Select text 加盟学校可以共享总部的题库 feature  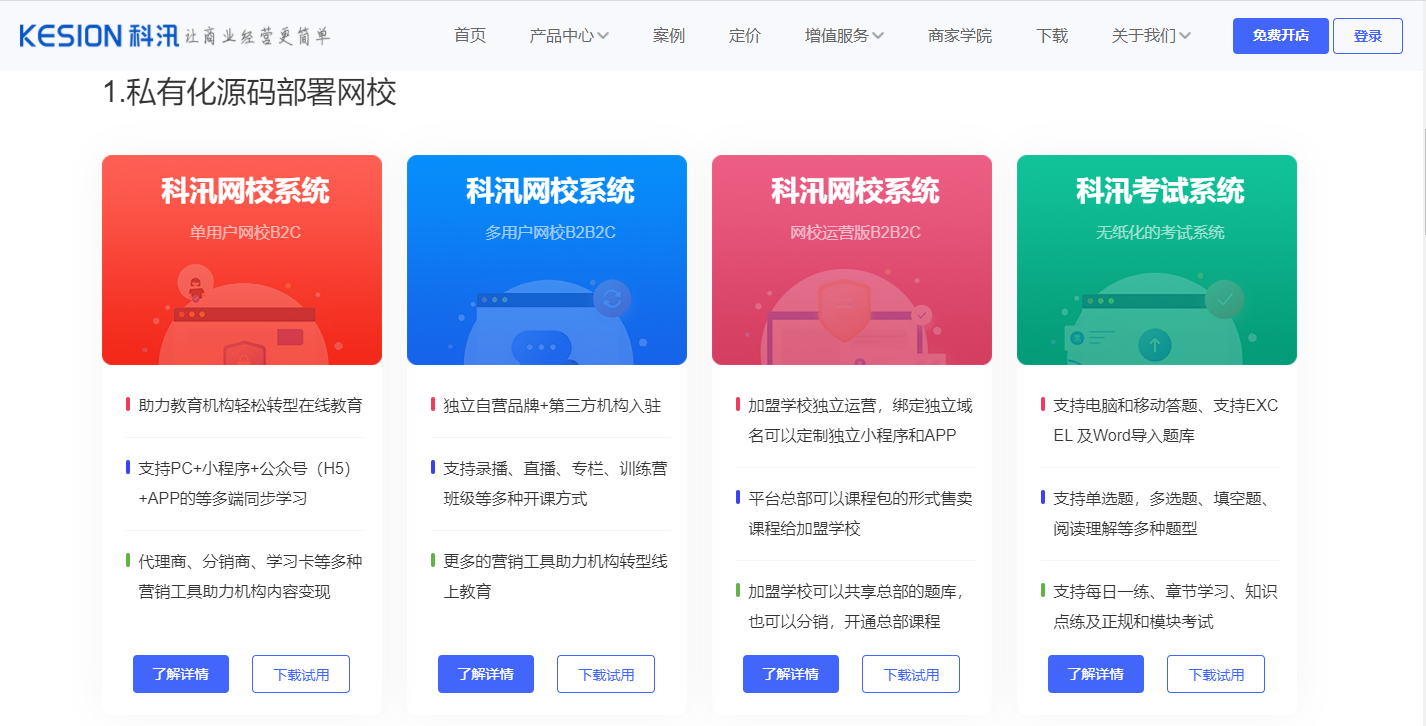pos(860,606)
